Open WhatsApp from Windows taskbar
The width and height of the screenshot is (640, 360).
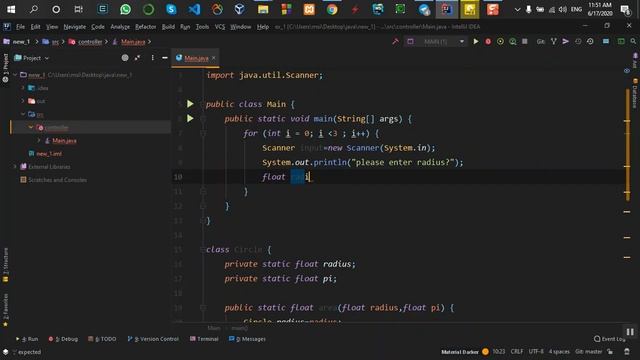point(125,9)
